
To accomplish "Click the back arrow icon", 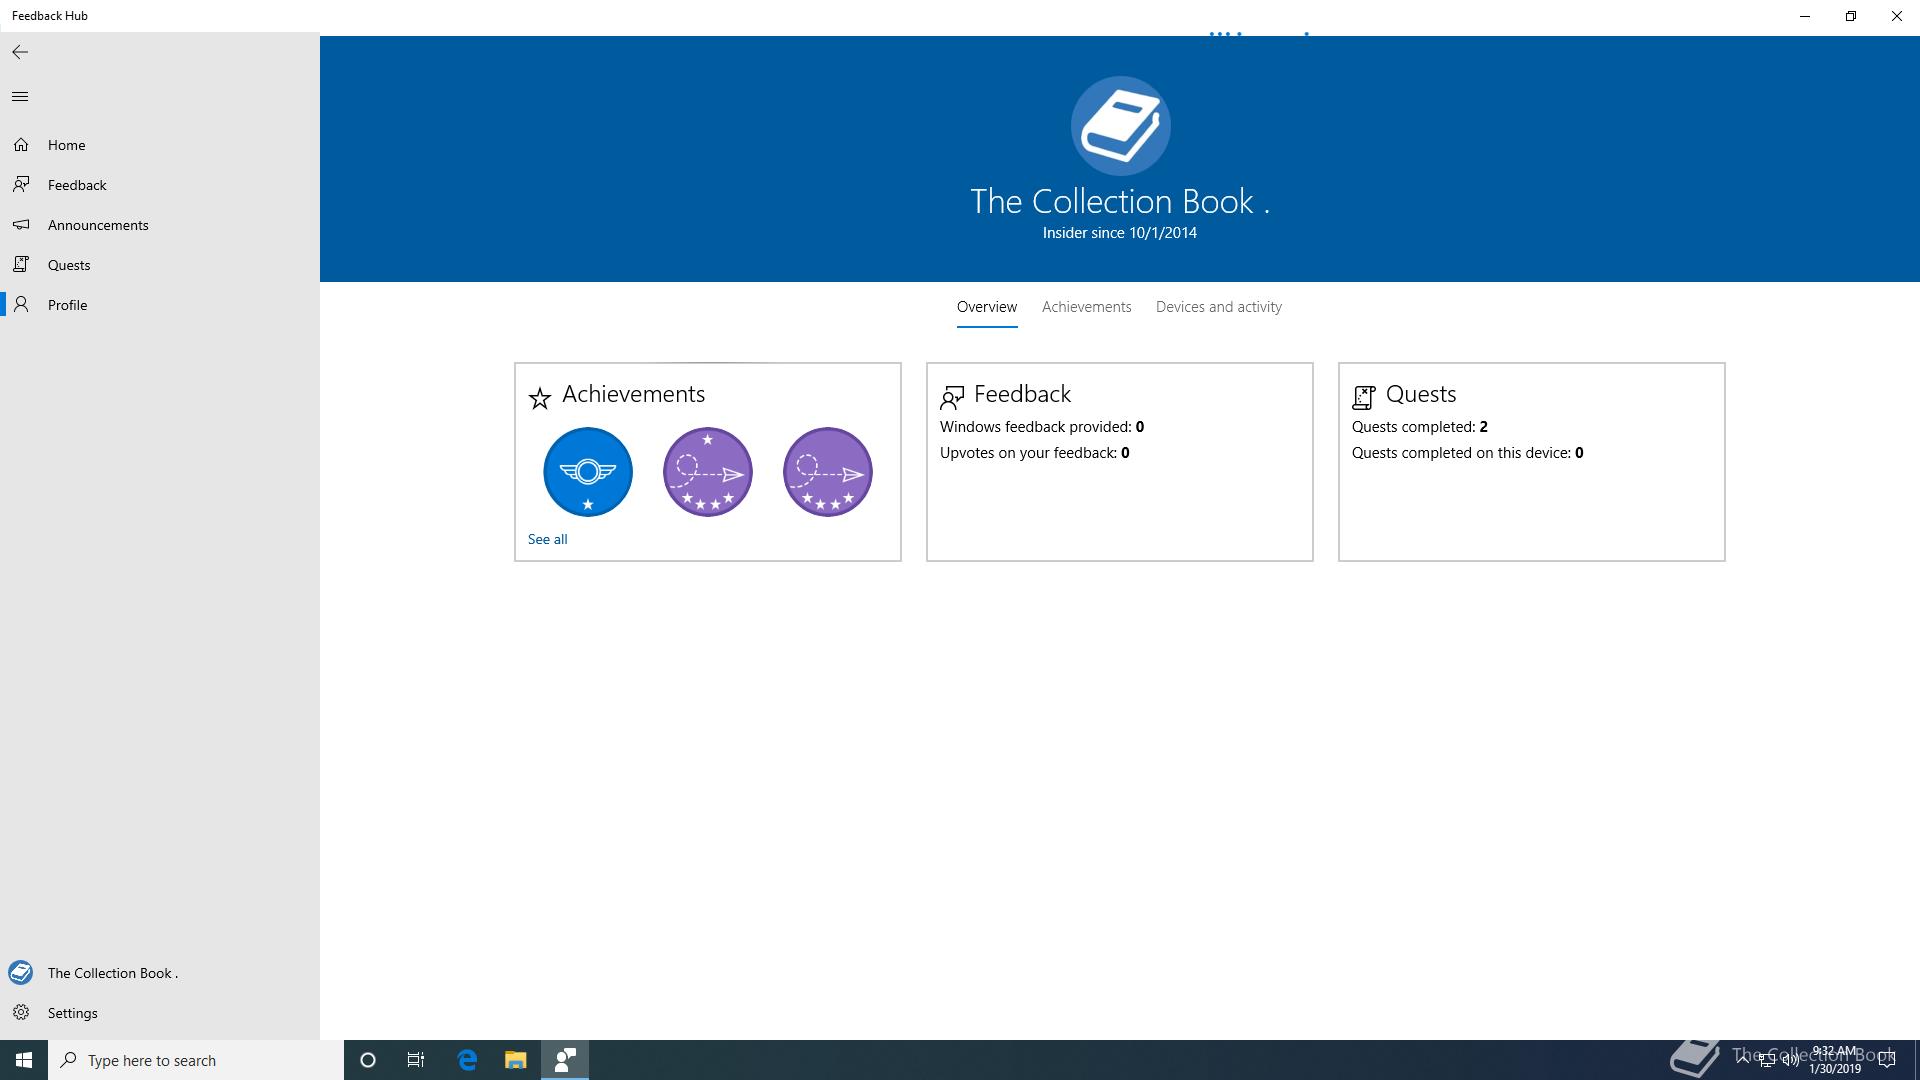I will tap(20, 52).
